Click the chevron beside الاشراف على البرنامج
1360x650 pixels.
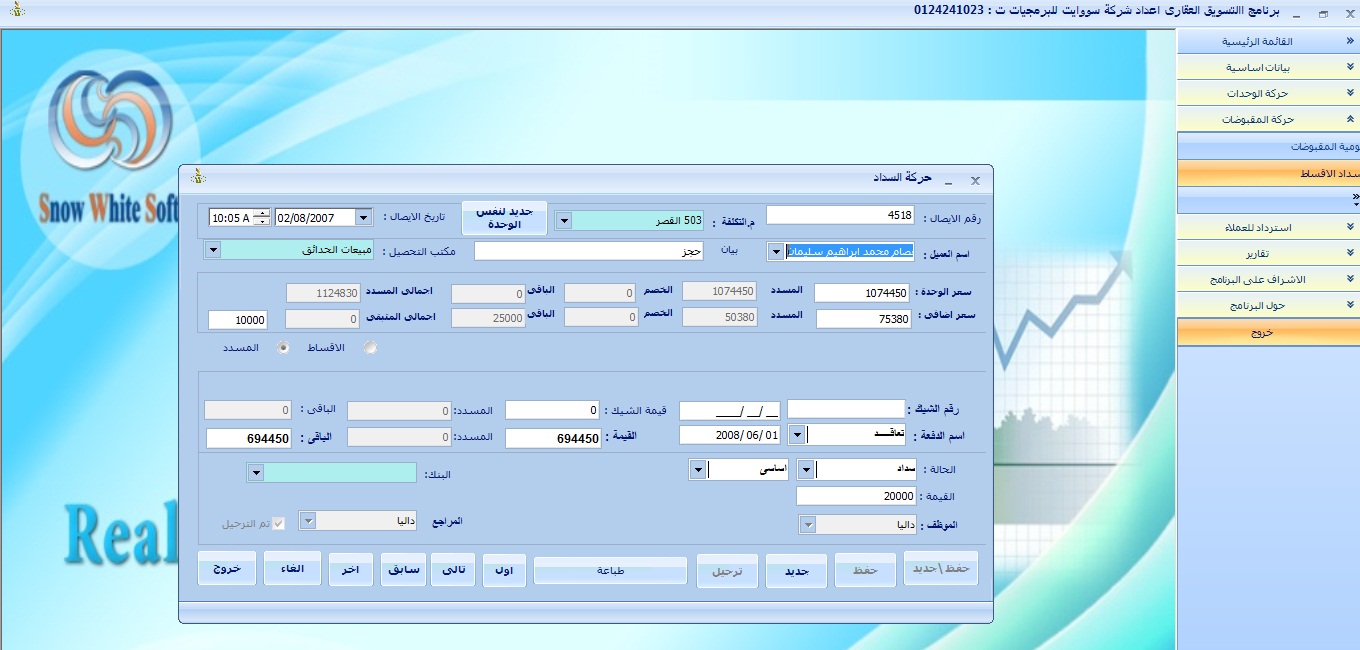click(x=1350, y=280)
